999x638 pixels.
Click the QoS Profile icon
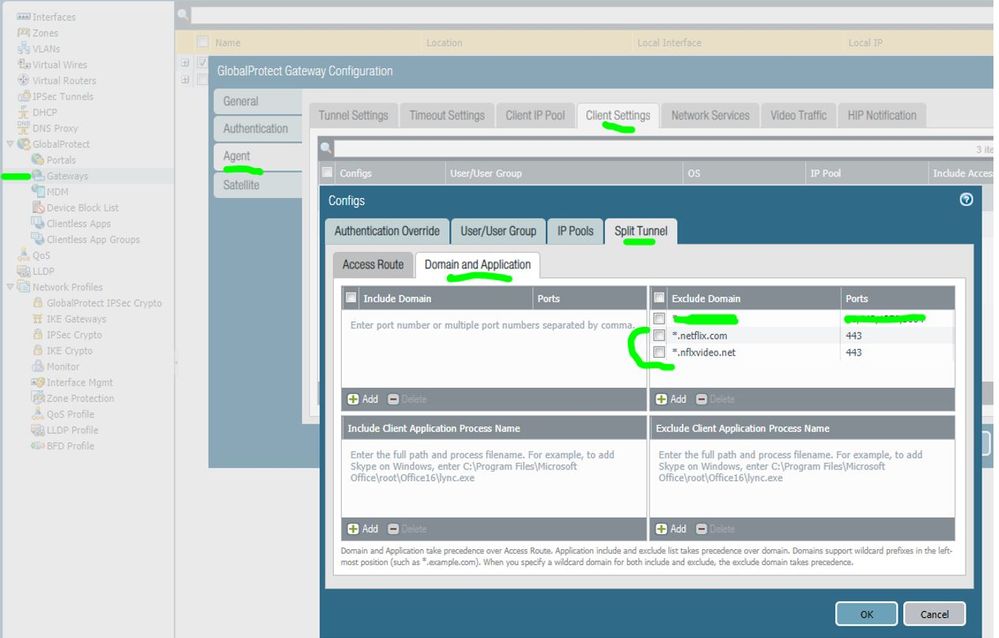(38, 414)
